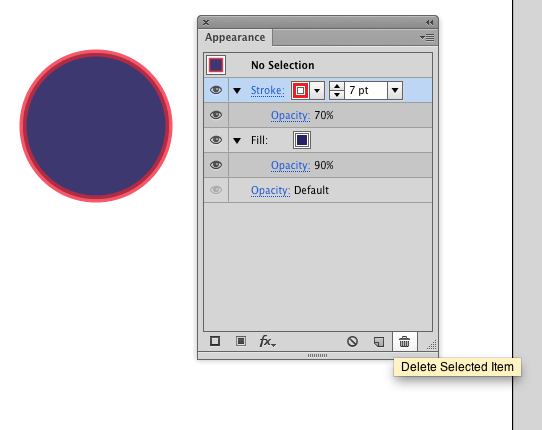Collapse the panel with double-arrow icon
The image size is (542, 430).
coord(429,22)
